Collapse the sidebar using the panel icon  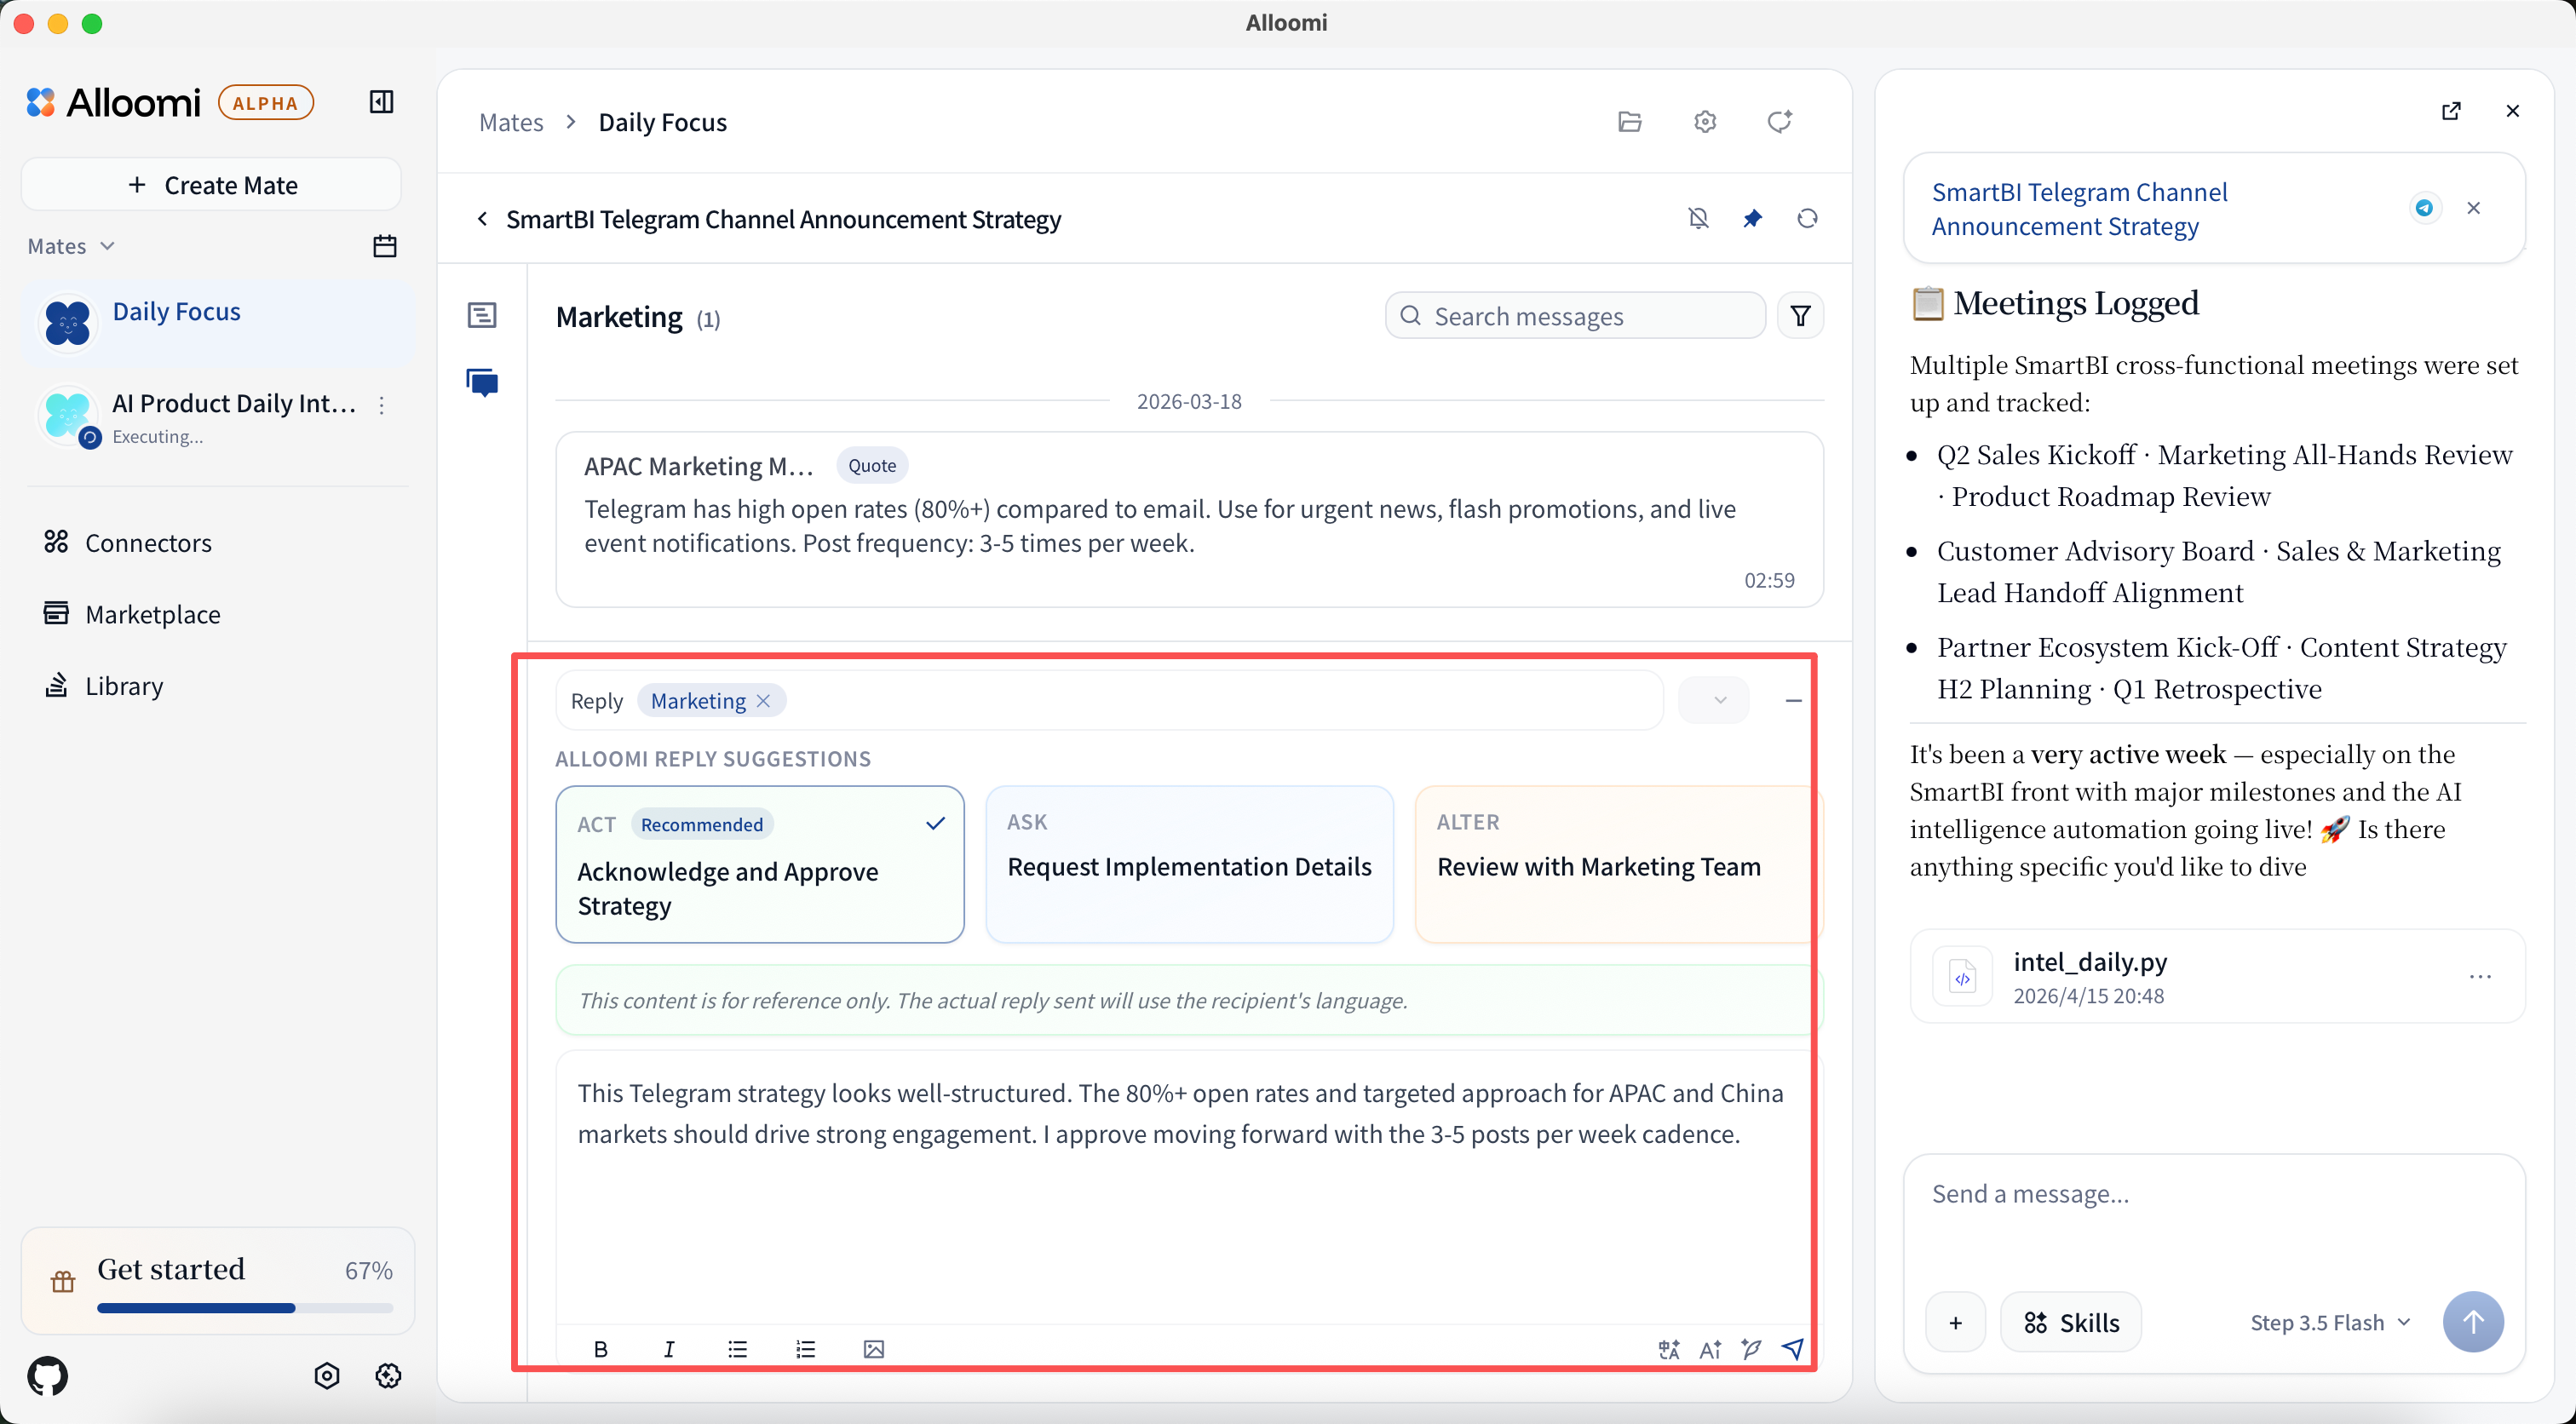tap(381, 102)
